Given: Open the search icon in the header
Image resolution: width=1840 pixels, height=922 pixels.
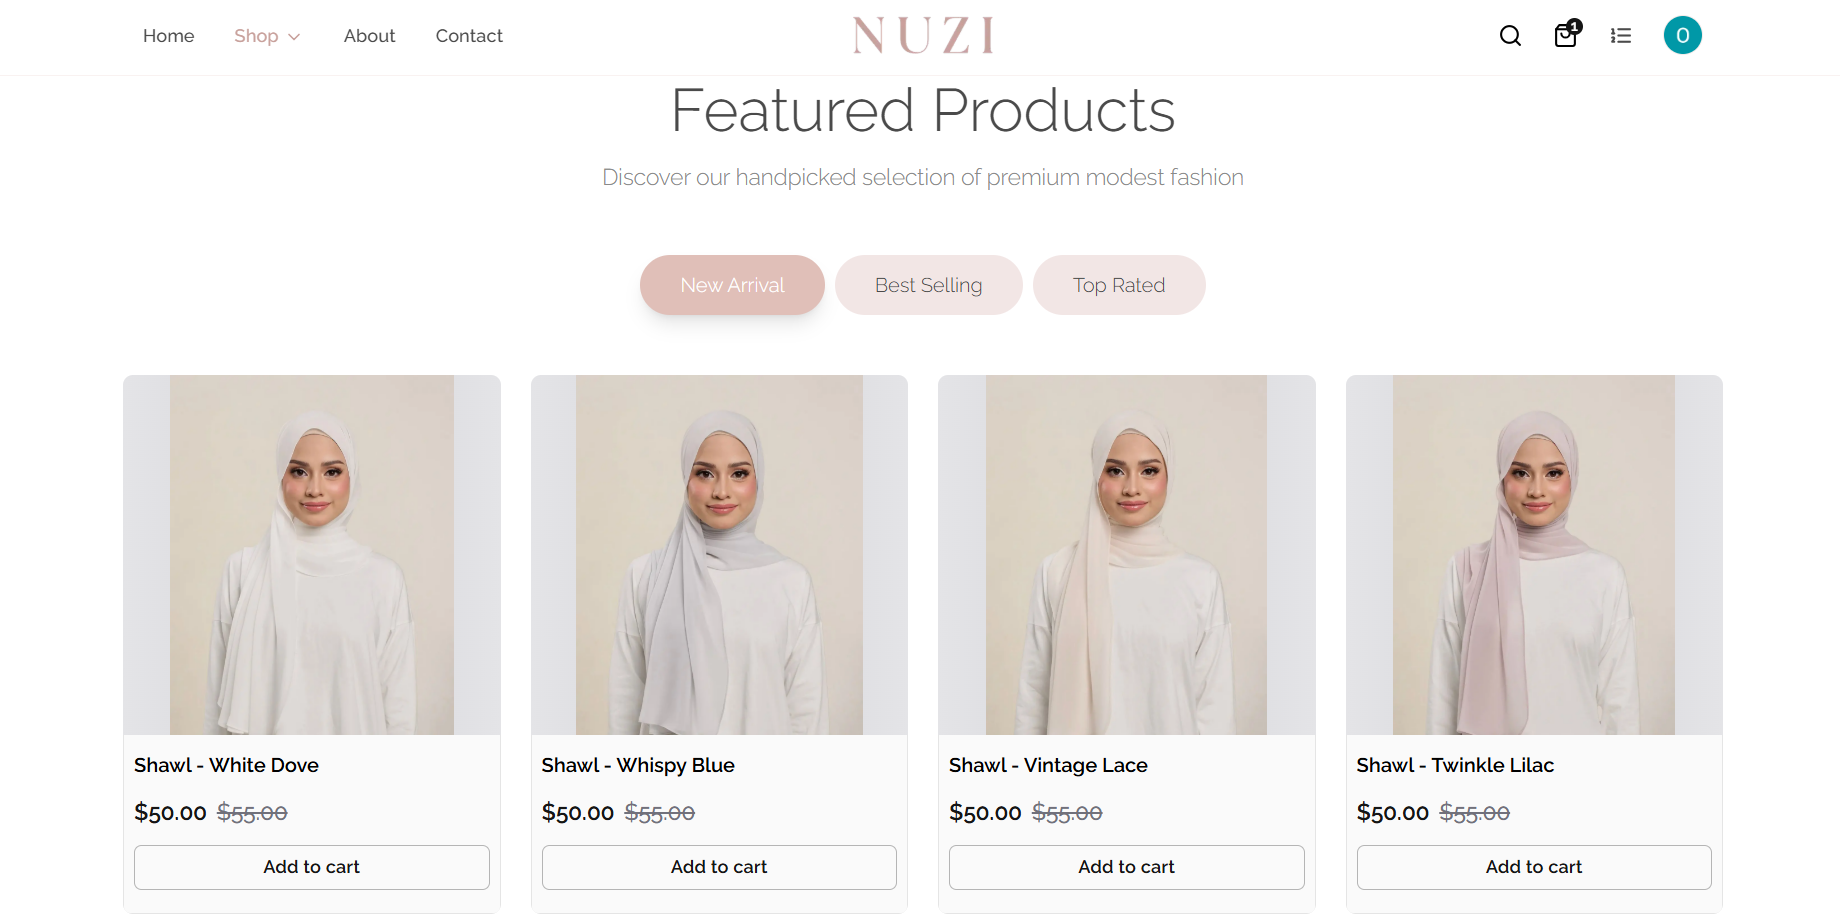Looking at the screenshot, I should tap(1509, 35).
